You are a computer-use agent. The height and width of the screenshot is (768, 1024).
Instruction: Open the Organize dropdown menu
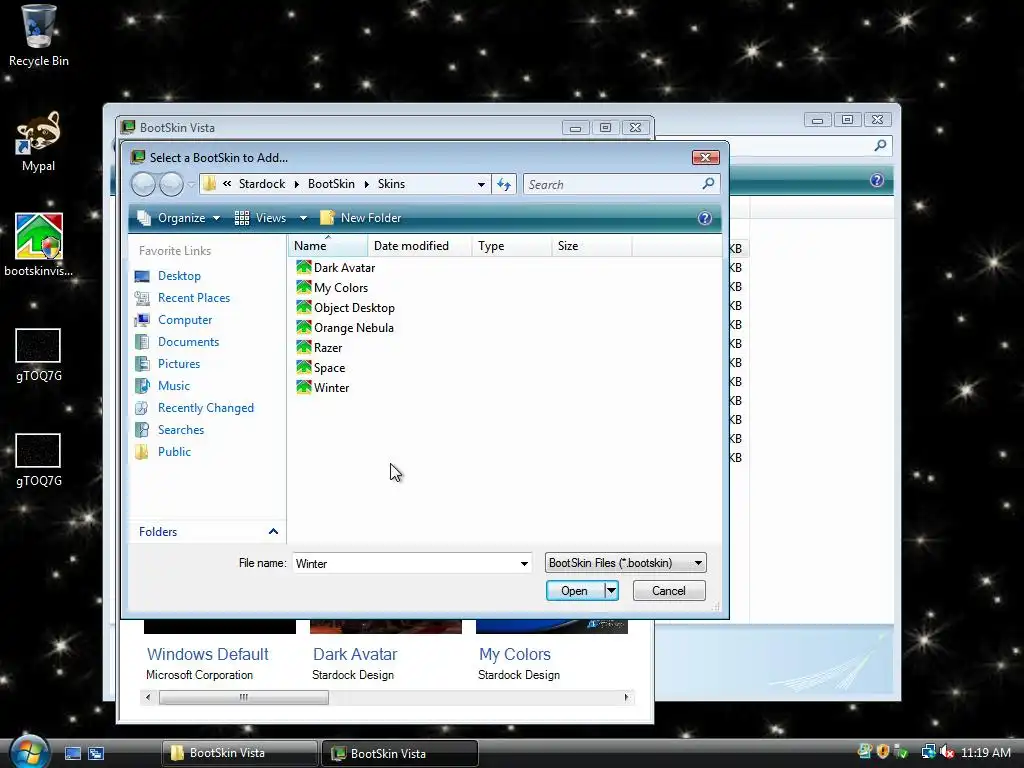click(179, 218)
